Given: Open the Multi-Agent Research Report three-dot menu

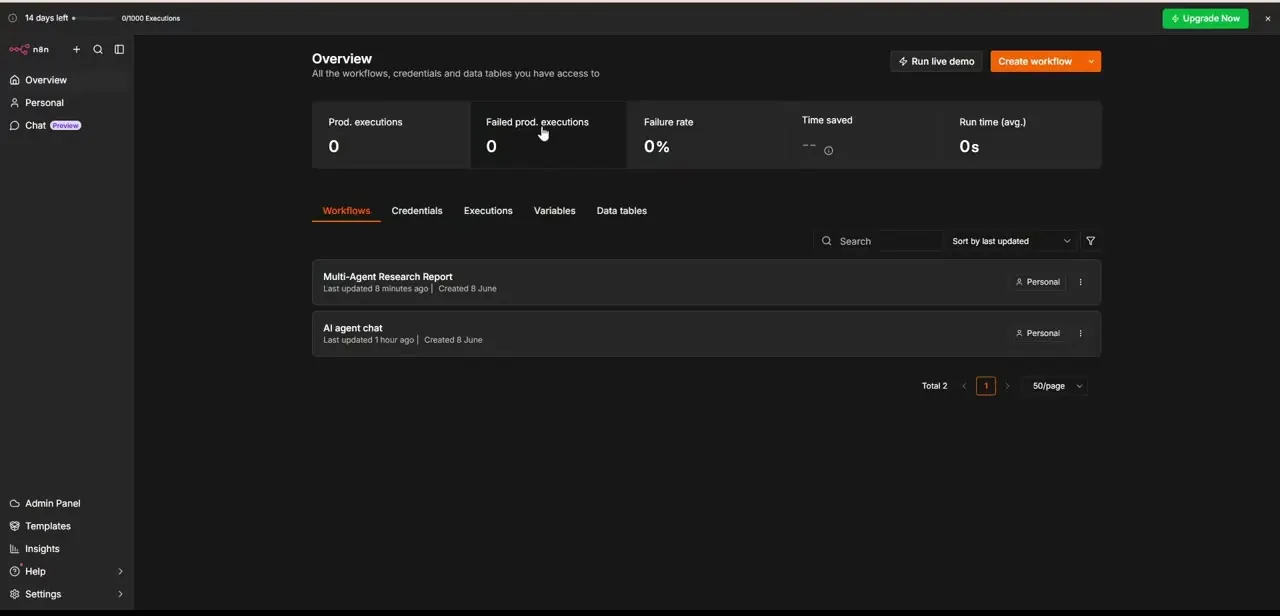Looking at the screenshot, I should click(x=1080, y=282).
